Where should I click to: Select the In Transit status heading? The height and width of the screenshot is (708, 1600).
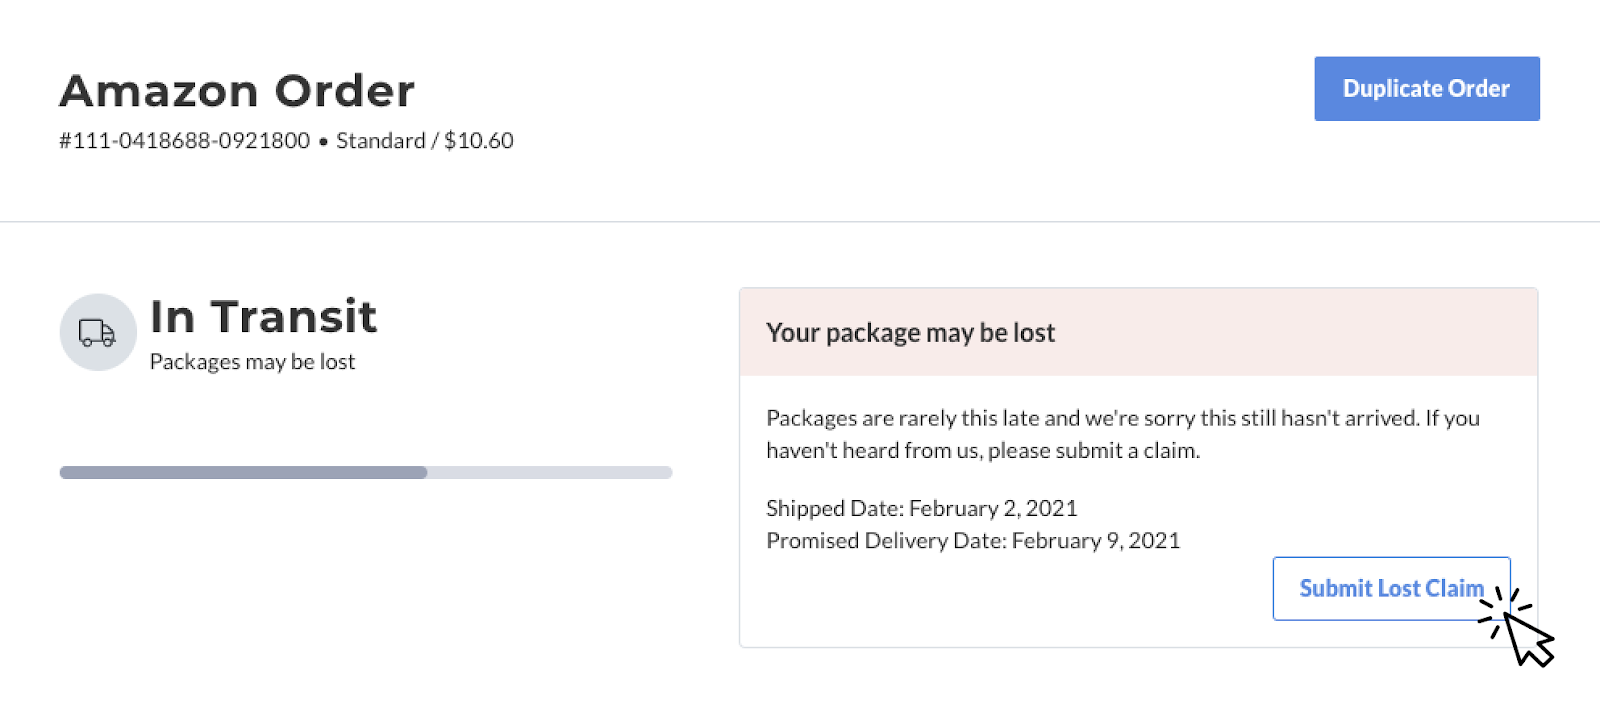click(263, 317)
